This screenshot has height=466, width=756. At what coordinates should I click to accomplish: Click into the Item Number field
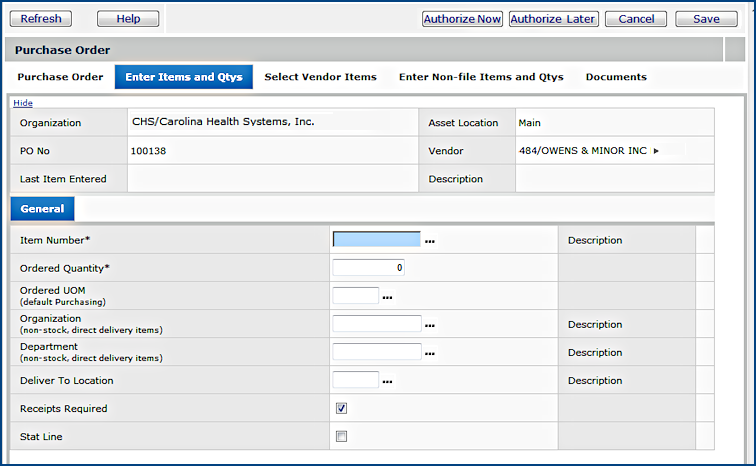(x=376, y=240)
